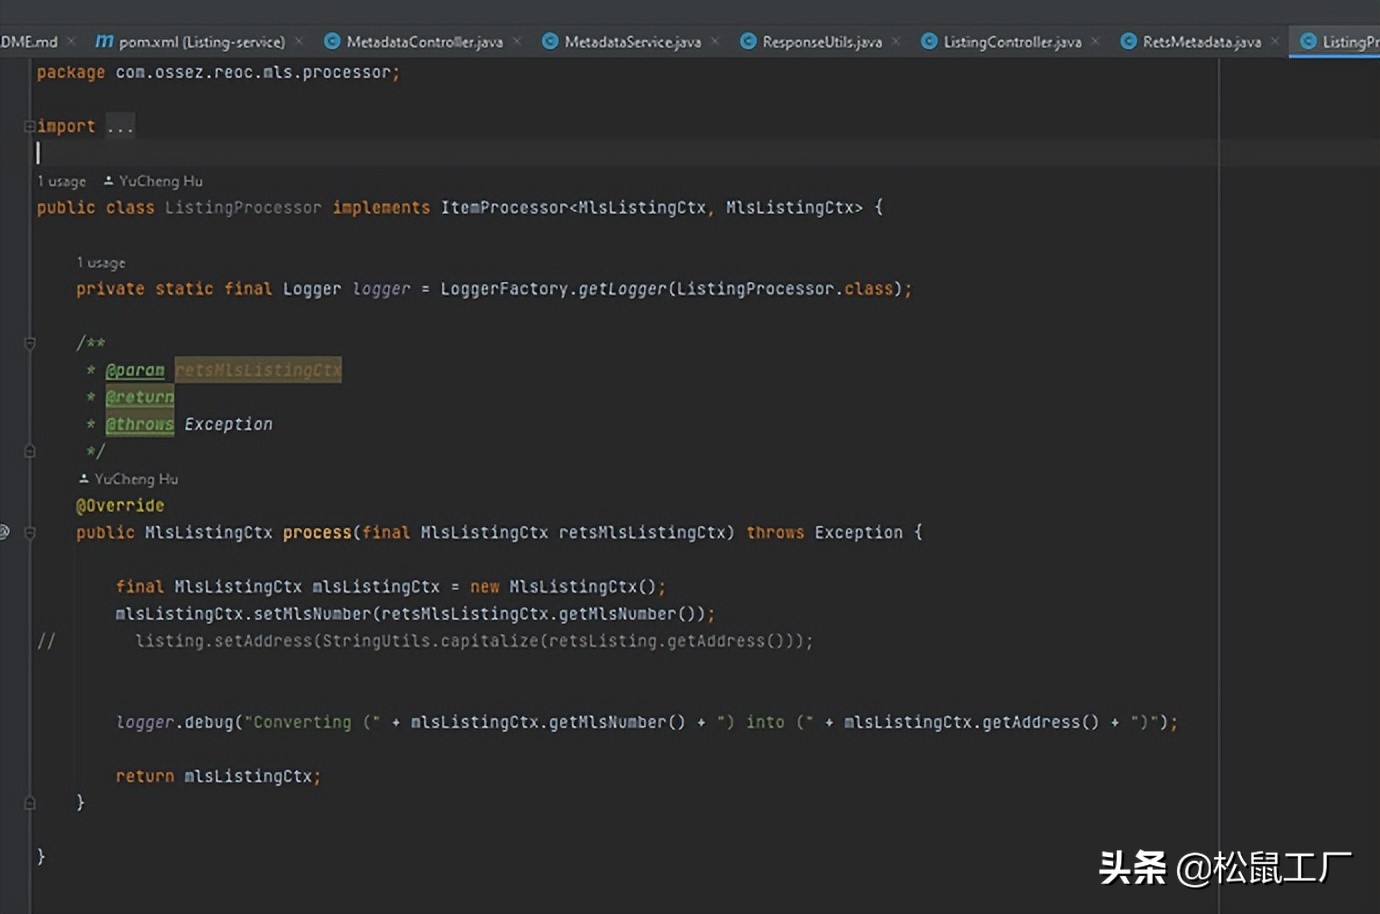
Task: Click the return mlsListingCtx statement
Action: [x=218, y=775]
